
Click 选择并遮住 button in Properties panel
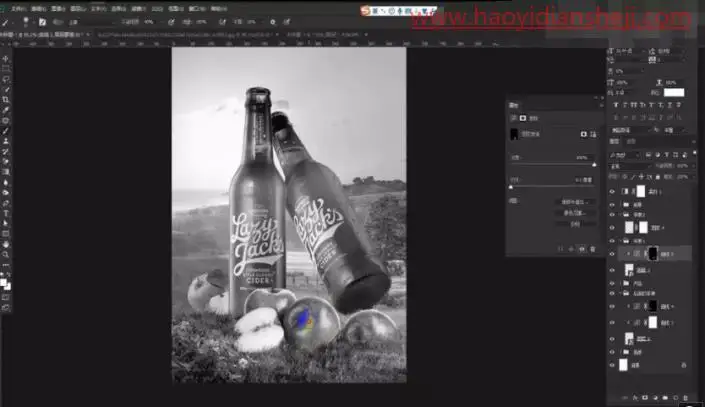tap(575, 202)
